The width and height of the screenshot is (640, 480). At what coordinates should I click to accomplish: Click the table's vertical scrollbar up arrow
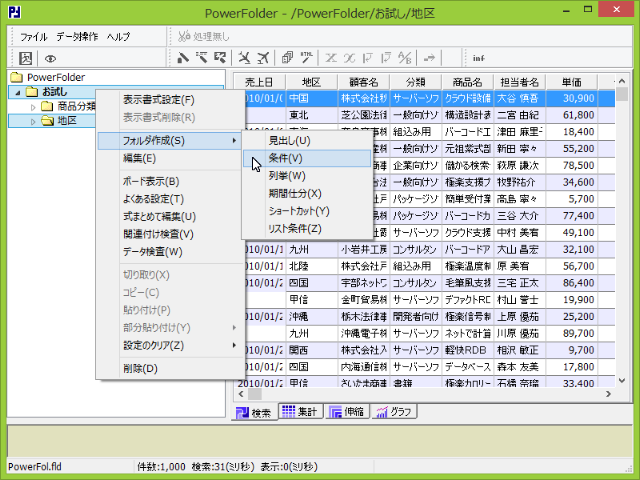[x=622, y=81]
